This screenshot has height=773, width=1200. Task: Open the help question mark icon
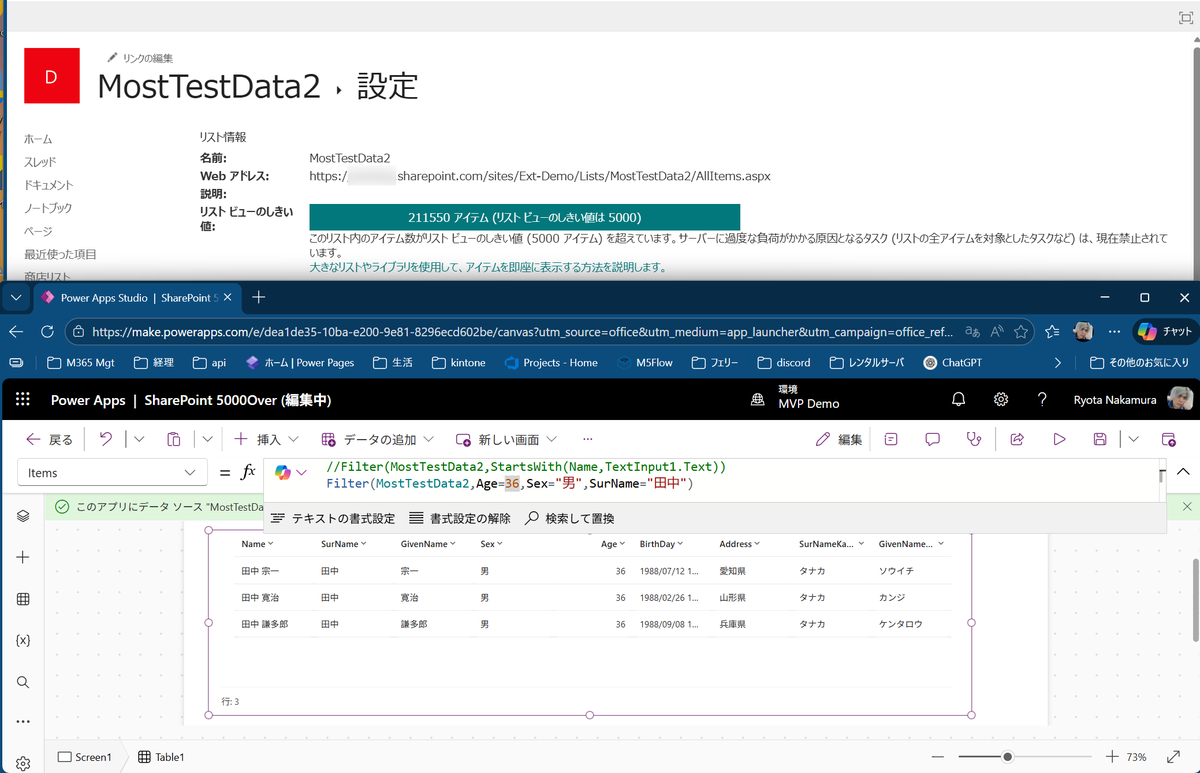tap(1042, 400)
